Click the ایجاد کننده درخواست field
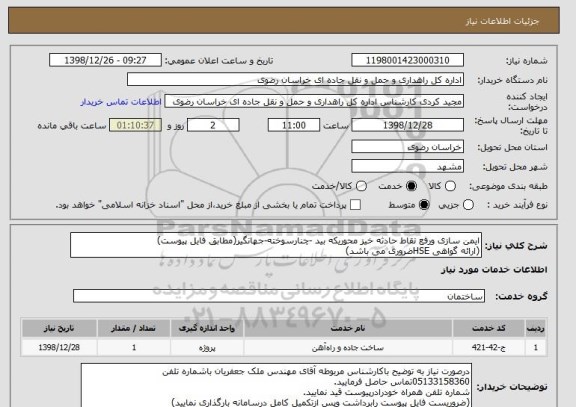This screenshot has height=407, width=576. point(314,102)
